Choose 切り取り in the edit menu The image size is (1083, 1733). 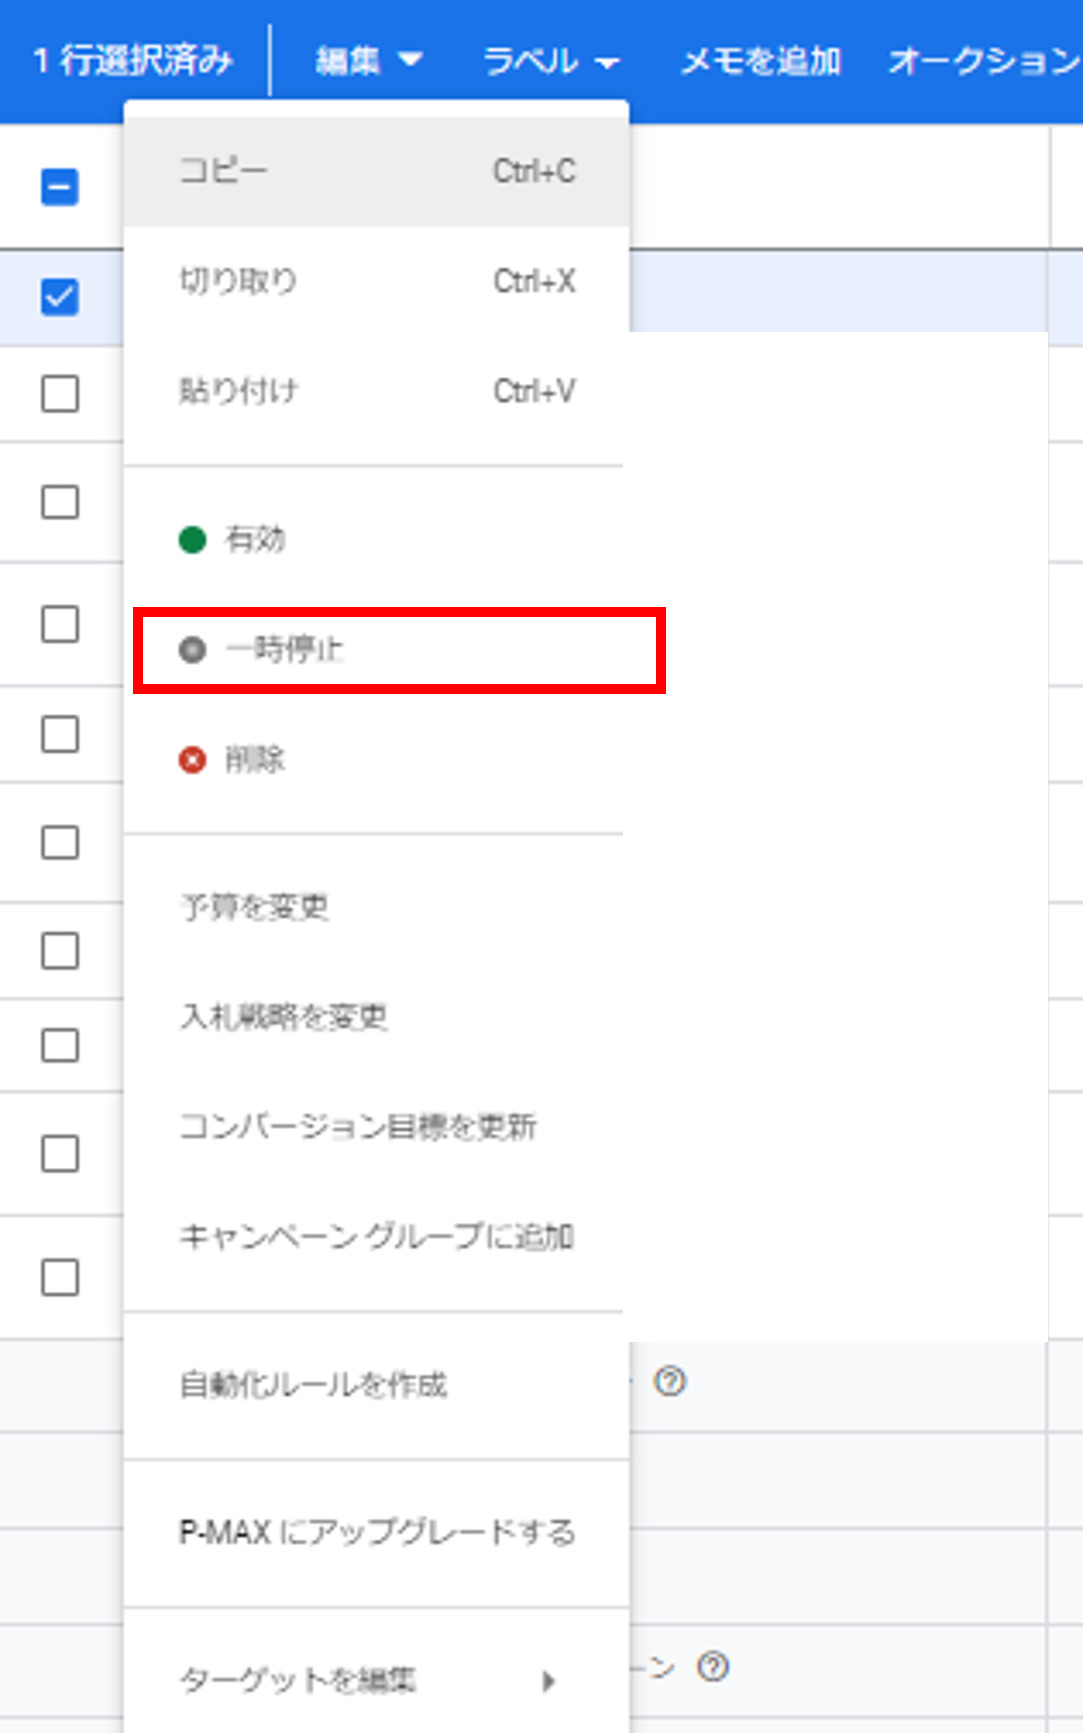(x=376, y=281)
